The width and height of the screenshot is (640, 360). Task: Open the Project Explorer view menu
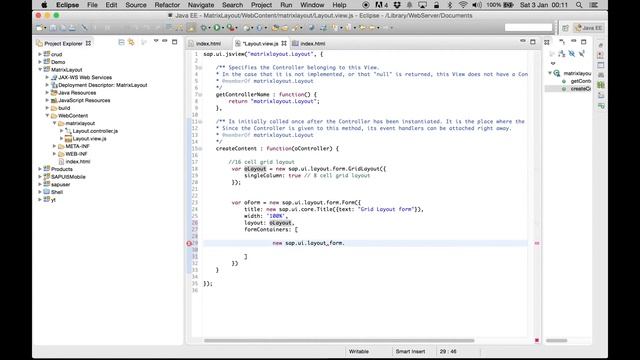tap(156, 41)
